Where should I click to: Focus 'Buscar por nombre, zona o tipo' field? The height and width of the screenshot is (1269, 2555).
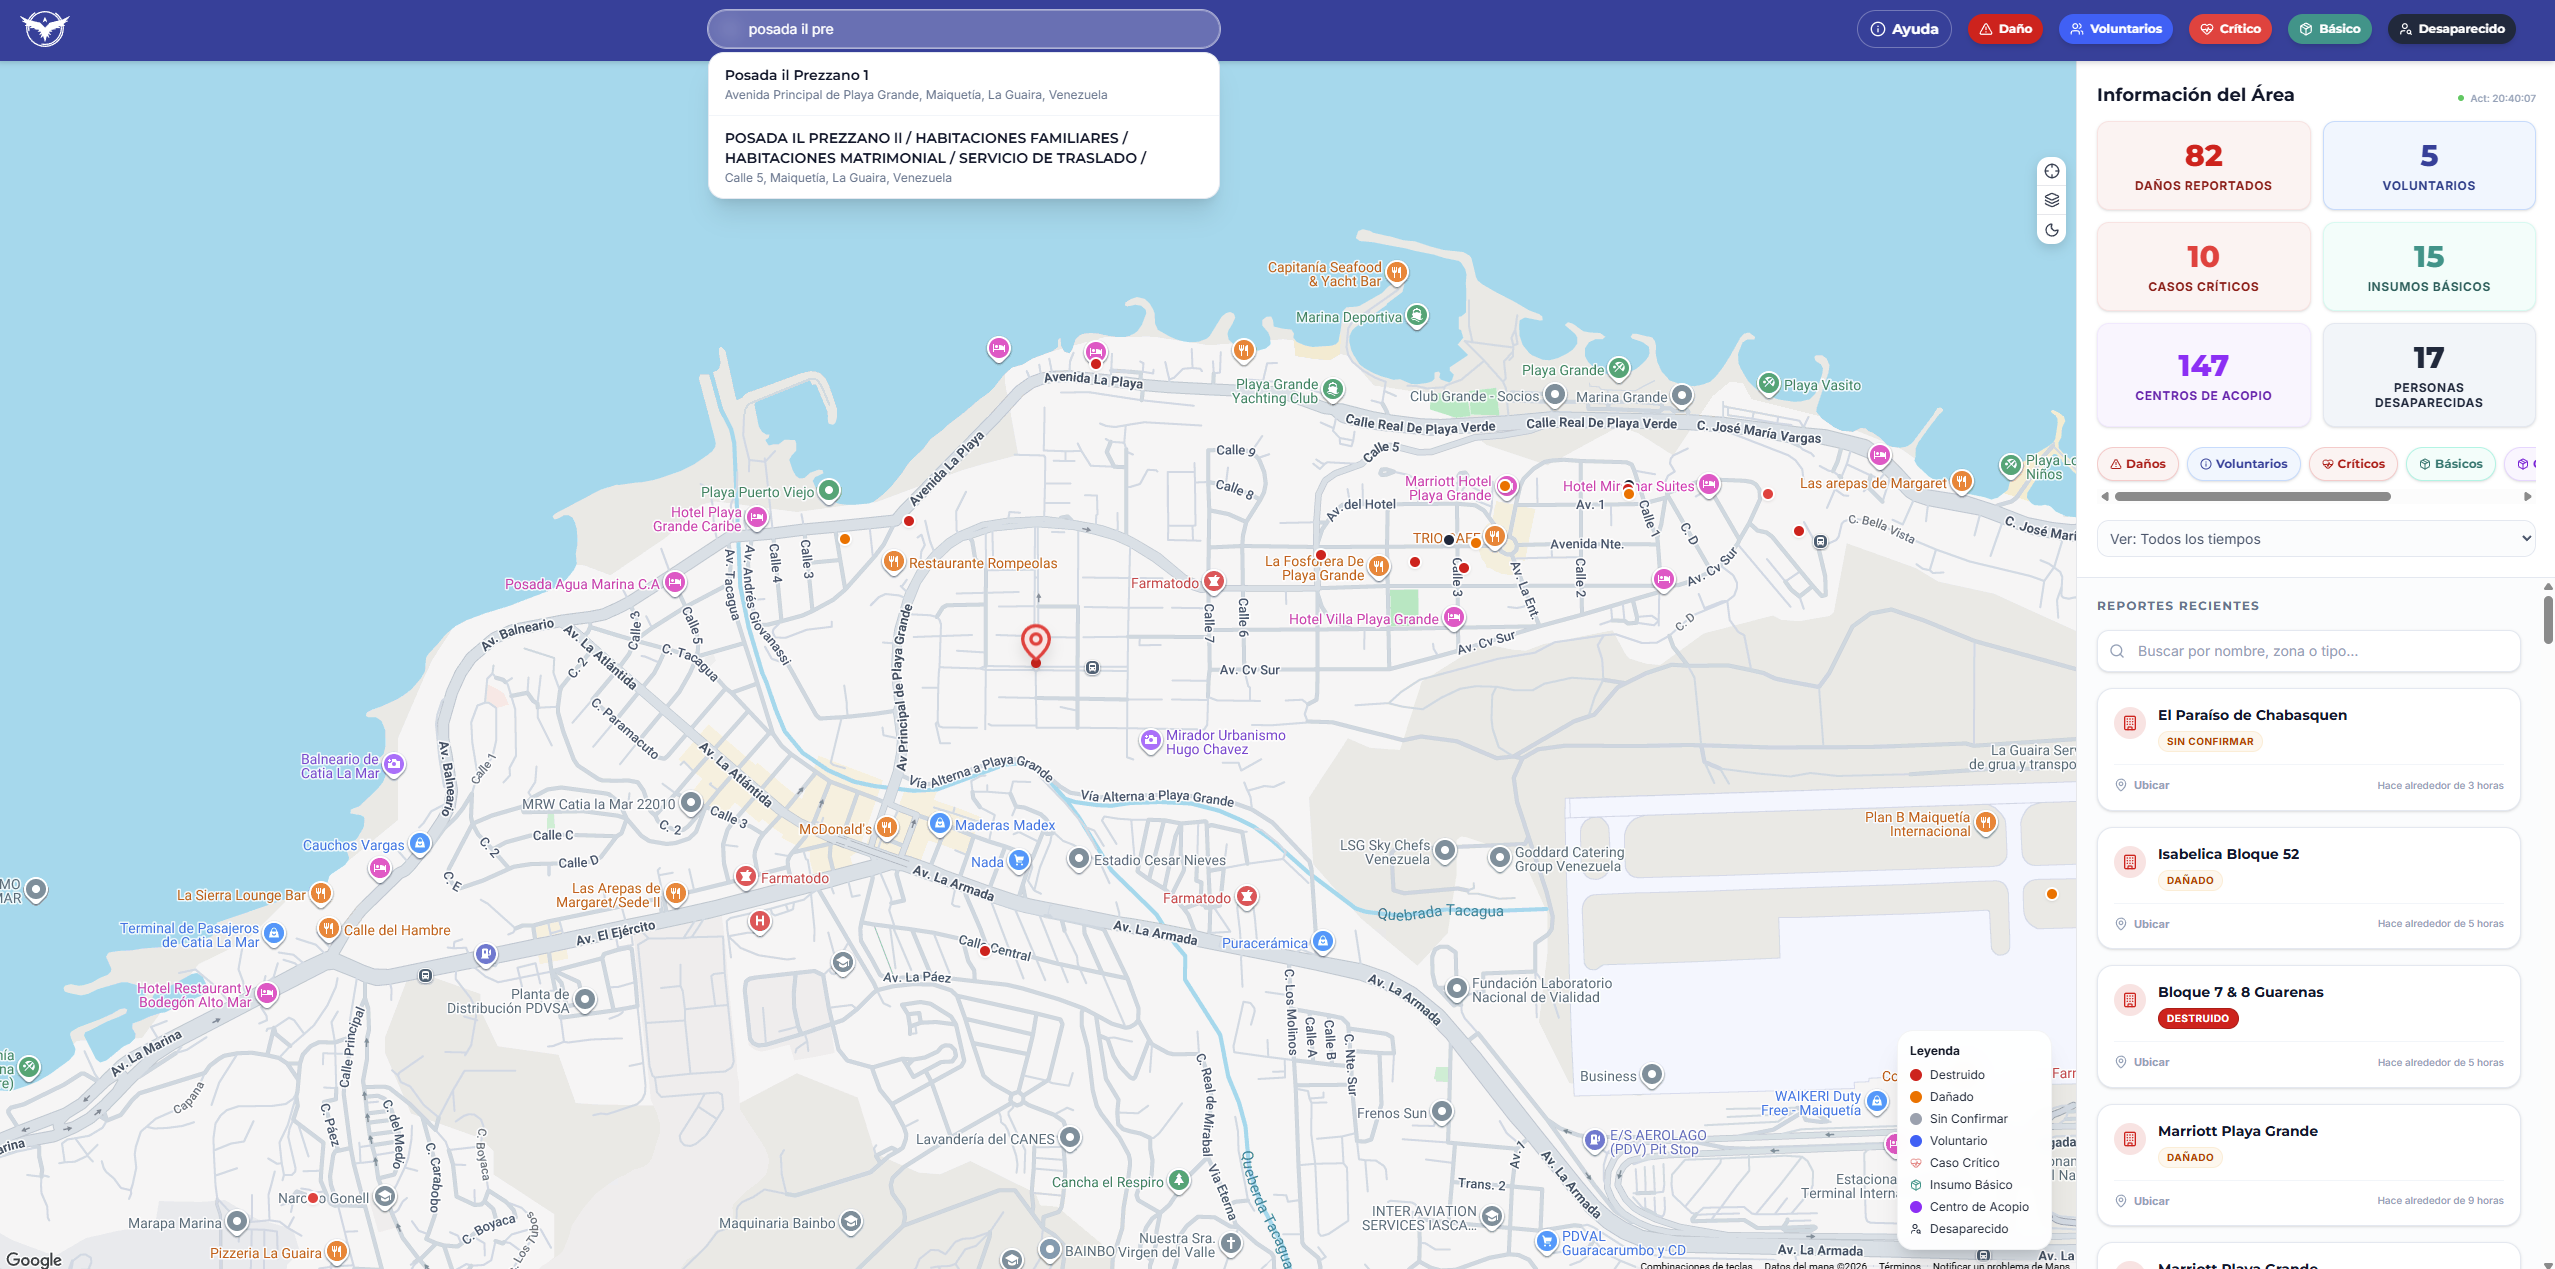coord(2308,651)
